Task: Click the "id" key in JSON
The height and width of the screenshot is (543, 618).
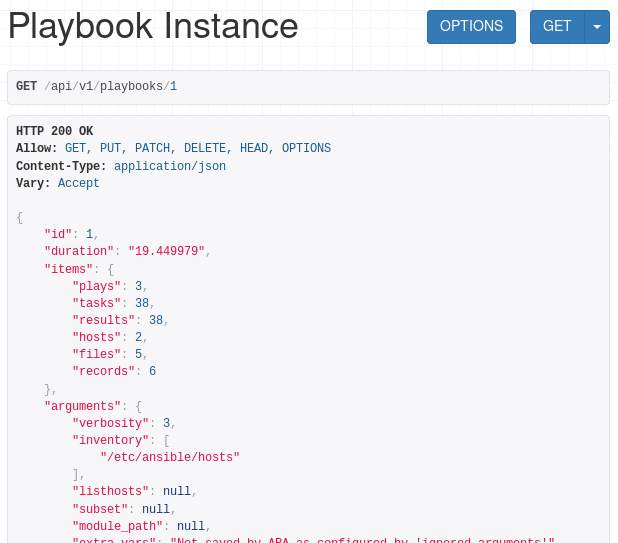Action: pyautogui.click(x=57, y=234)
